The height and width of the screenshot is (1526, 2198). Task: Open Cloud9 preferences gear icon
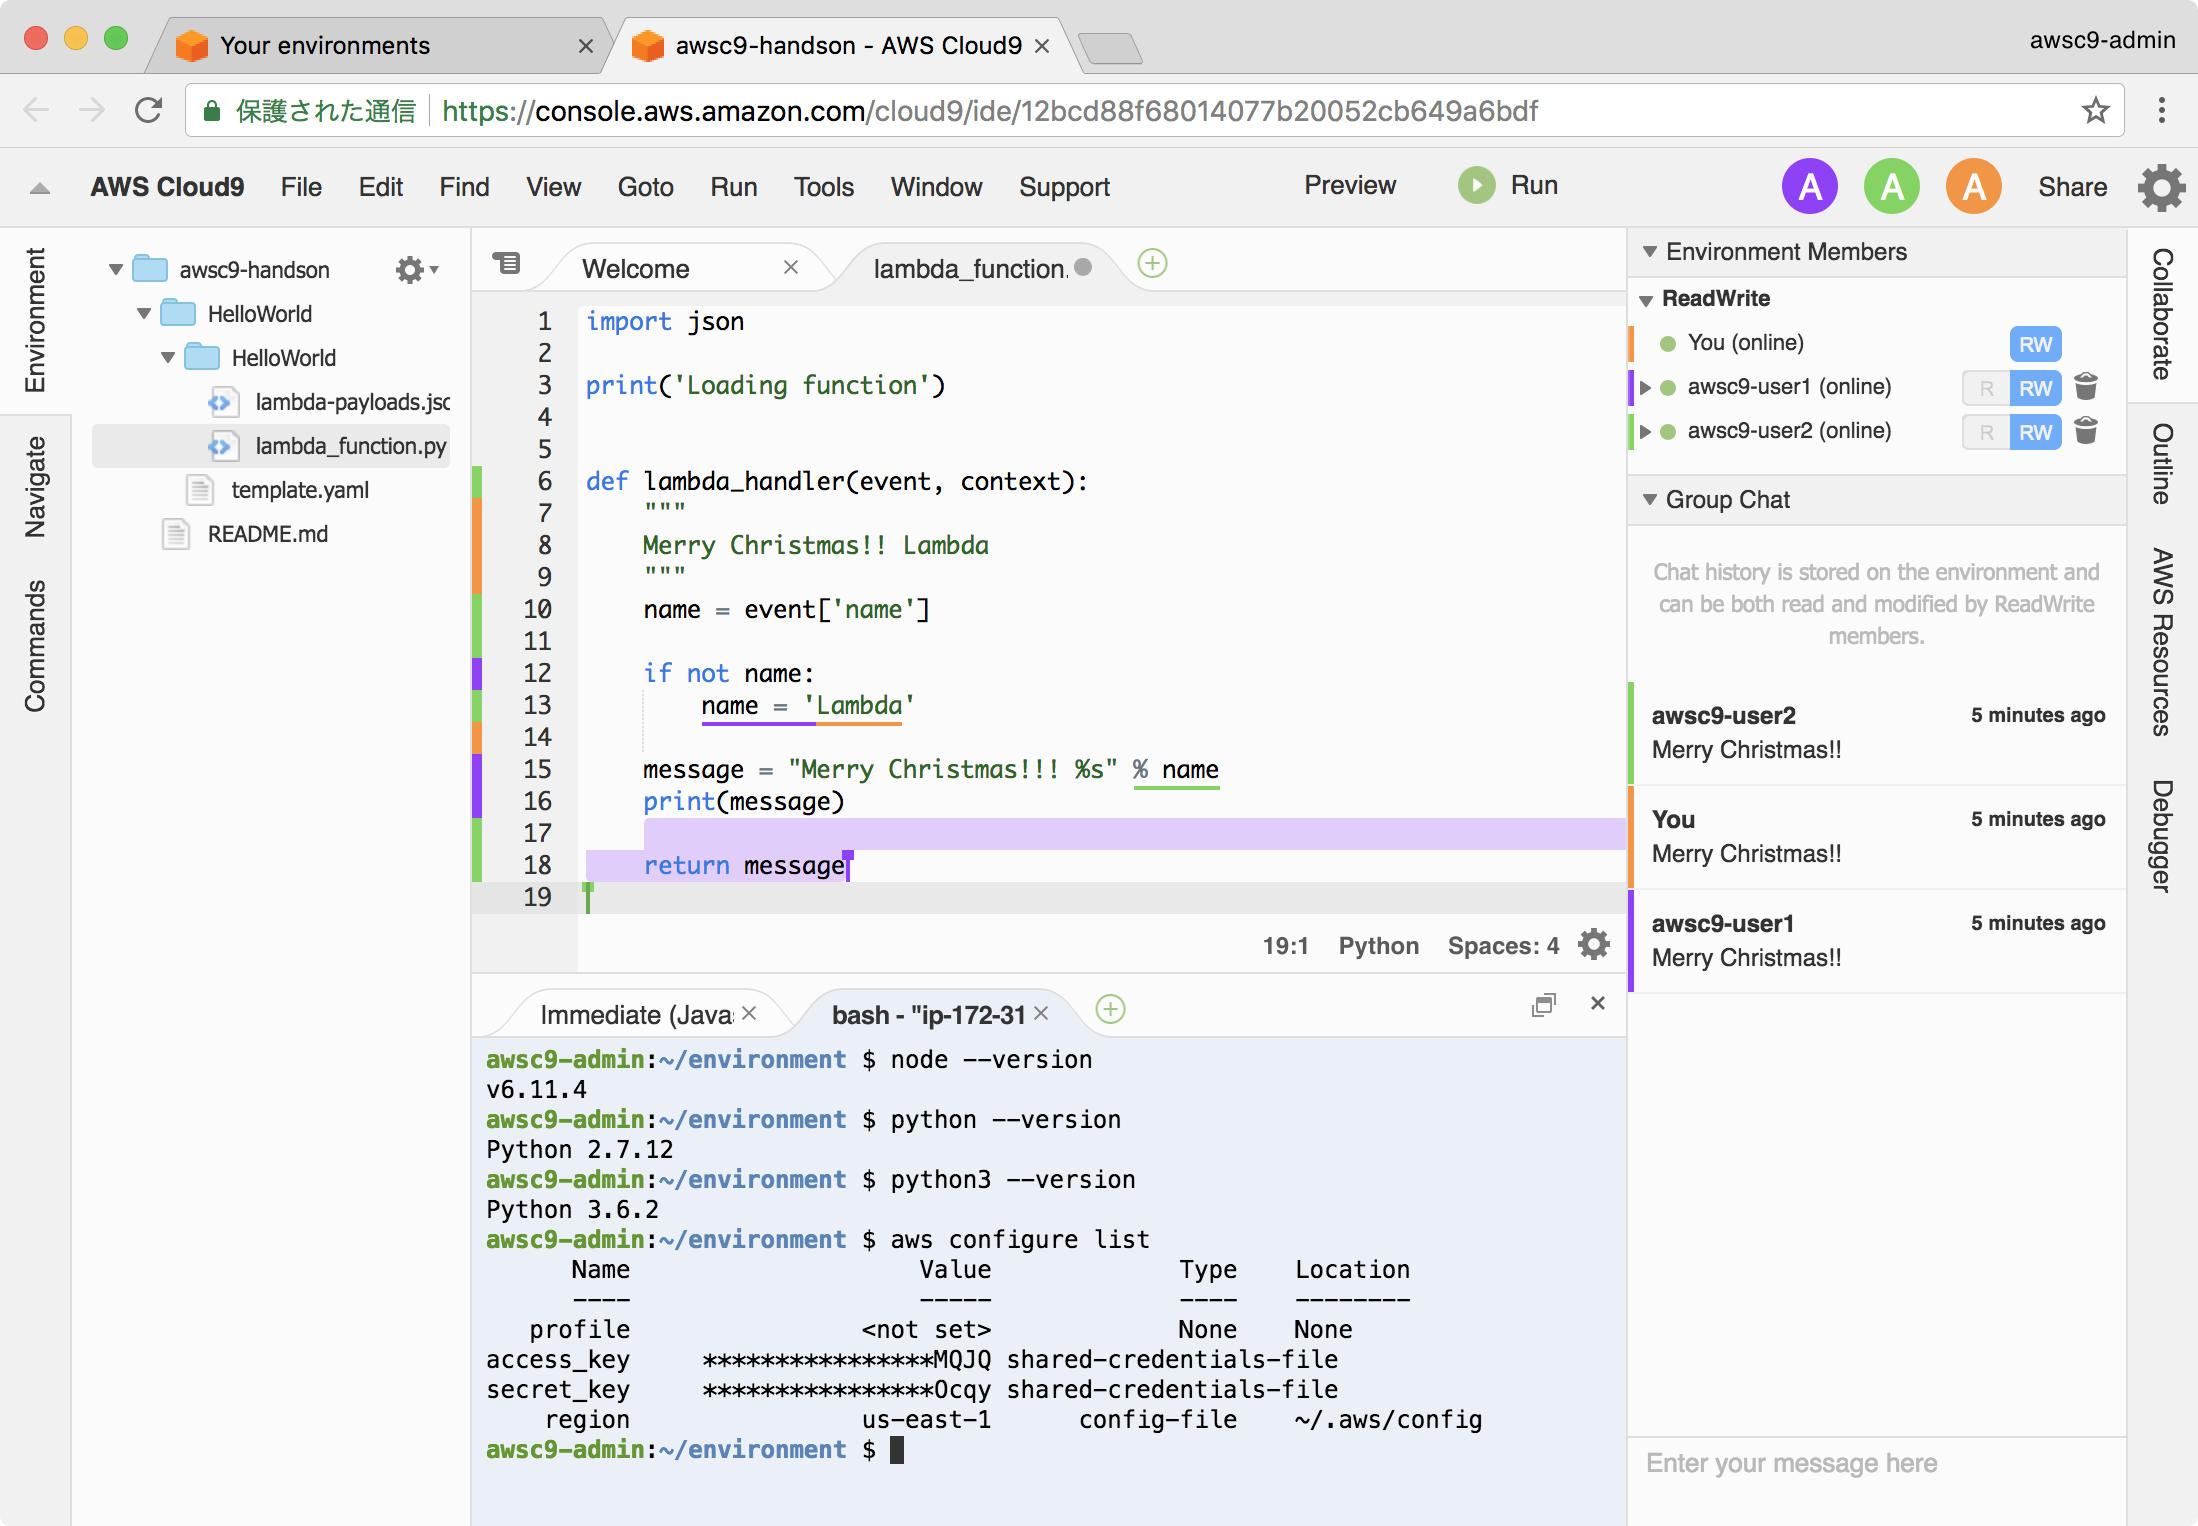pos(2161,187)
